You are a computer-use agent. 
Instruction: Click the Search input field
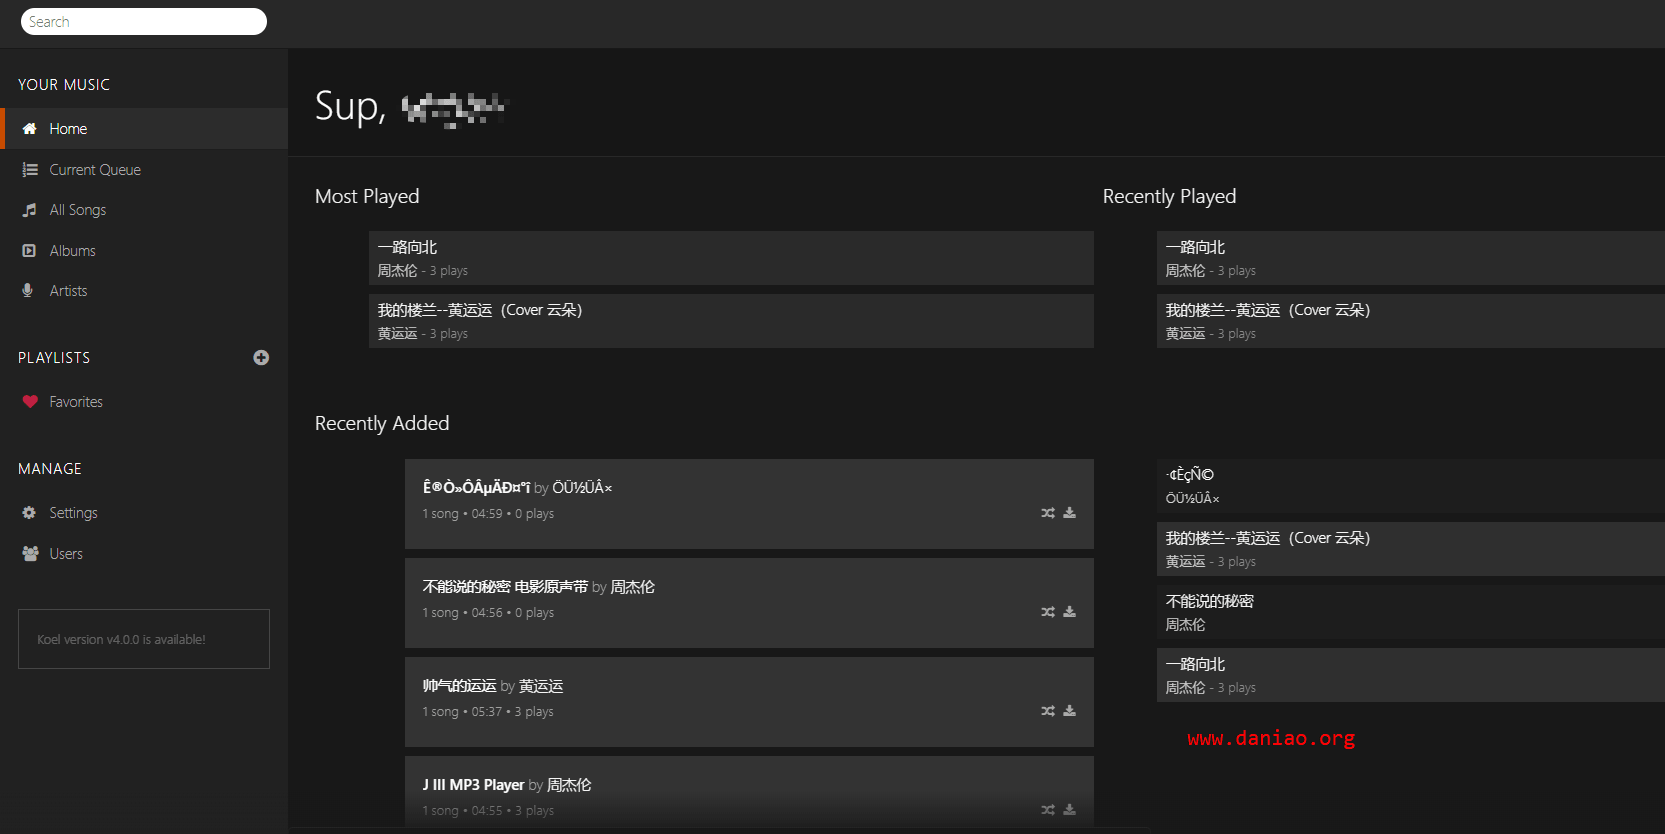(x=144, y=21)
